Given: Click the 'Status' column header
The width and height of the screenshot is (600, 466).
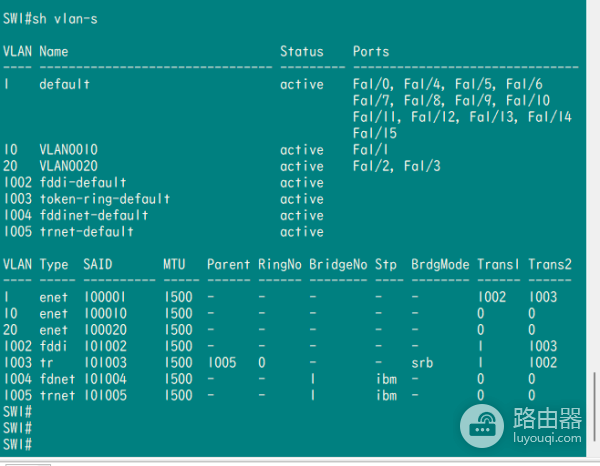Looking at the screenshot, I should point(301,51).
